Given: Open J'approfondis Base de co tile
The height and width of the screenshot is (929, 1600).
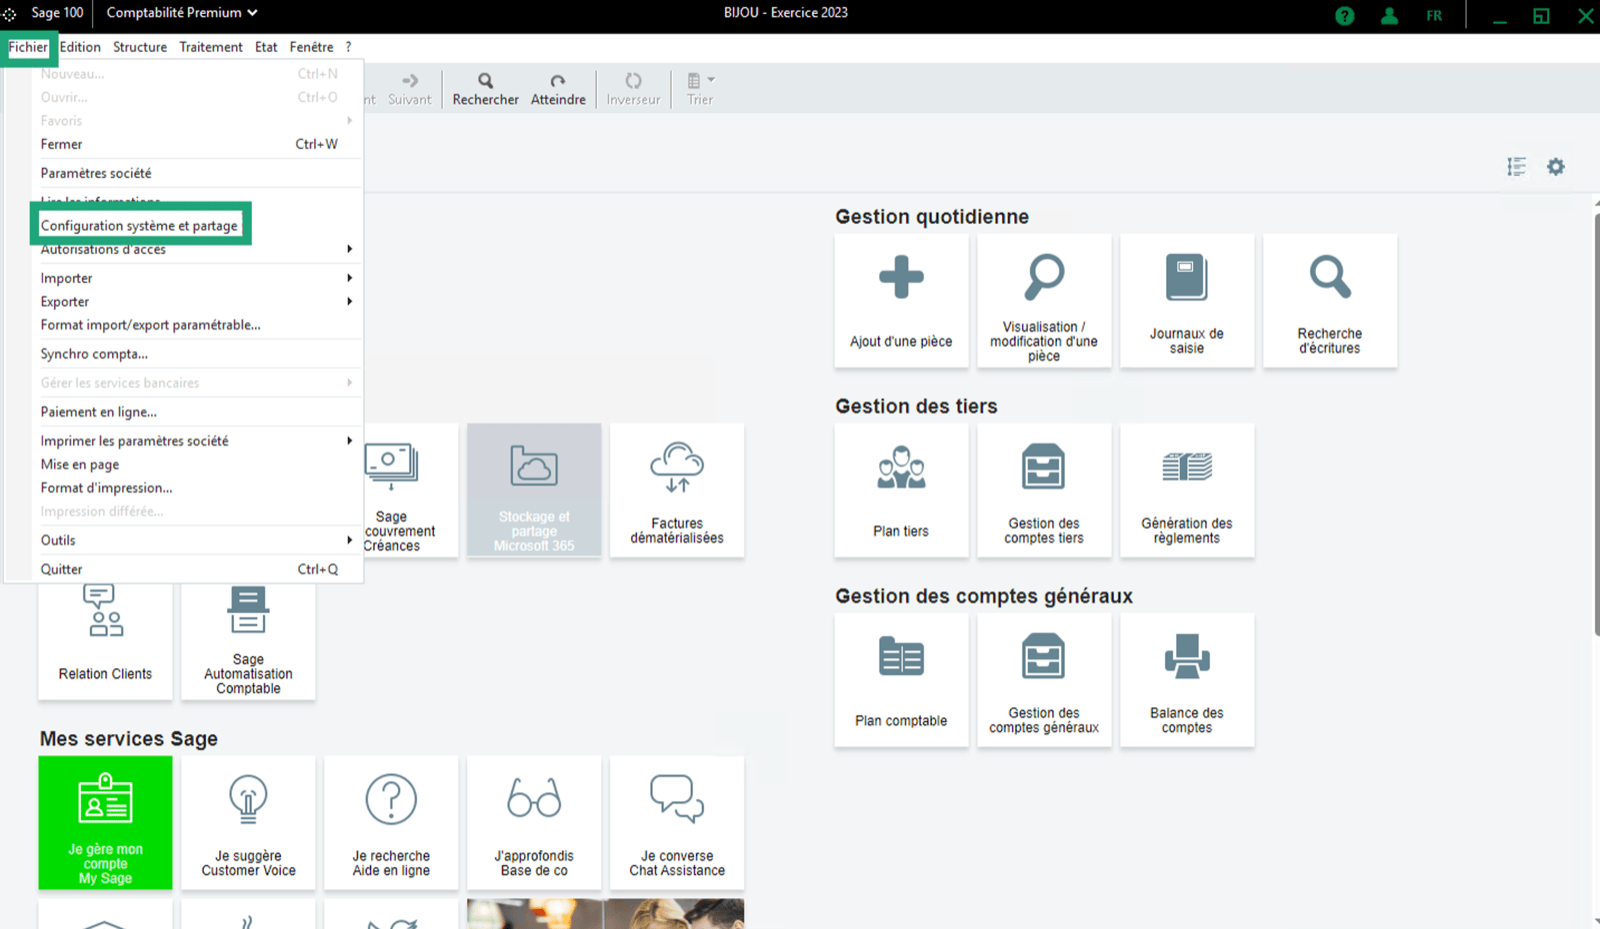Looking at the screenshot, I should (x=534, y=823).
